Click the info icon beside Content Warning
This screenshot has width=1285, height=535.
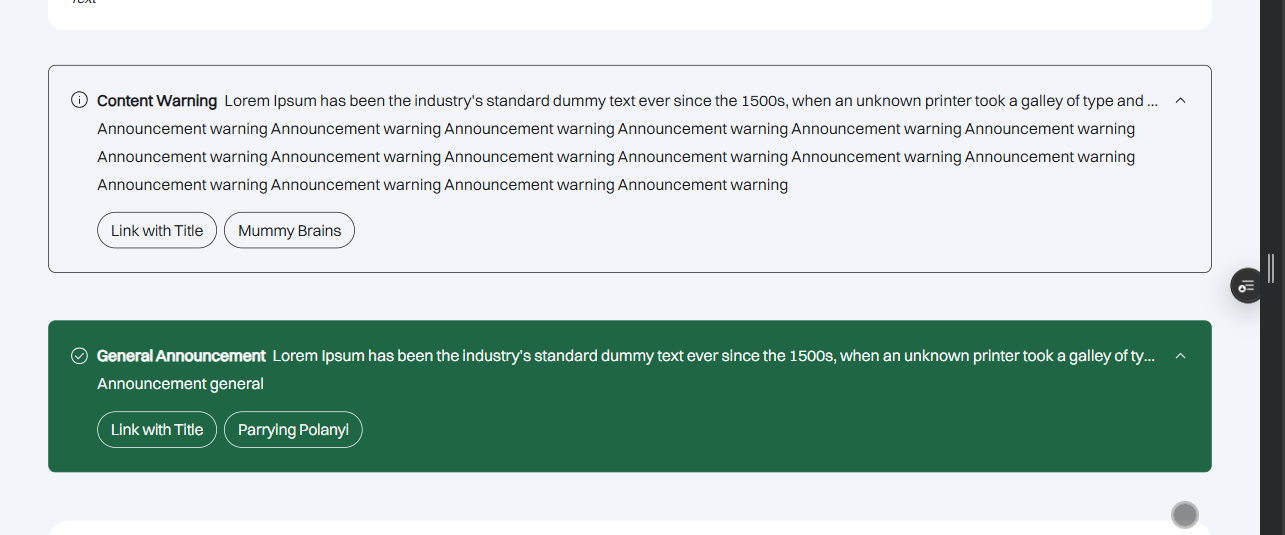coord(80,100)
